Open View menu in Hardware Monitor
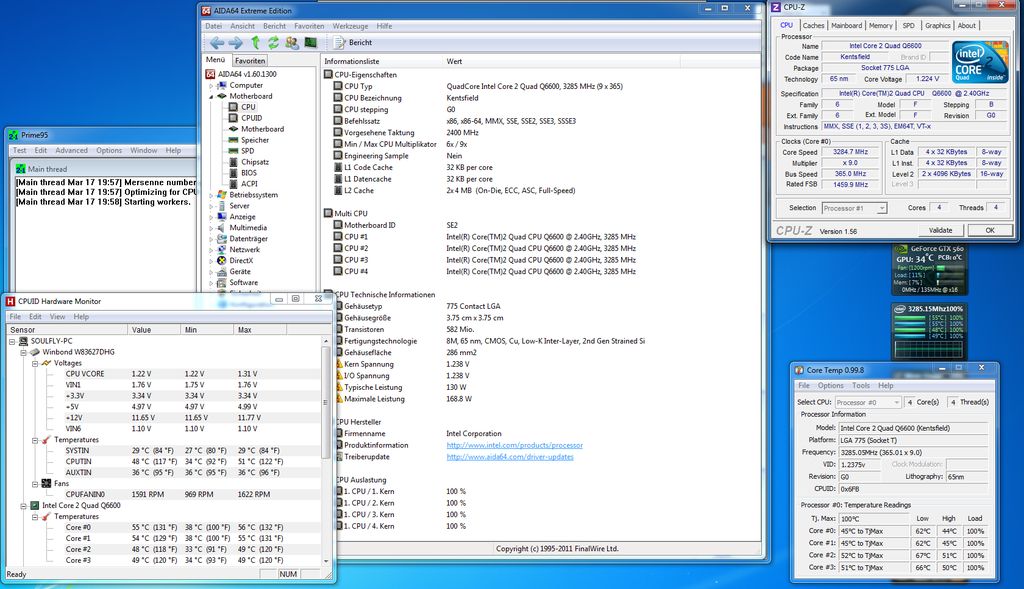1024x589 pixels. (57, 317)
